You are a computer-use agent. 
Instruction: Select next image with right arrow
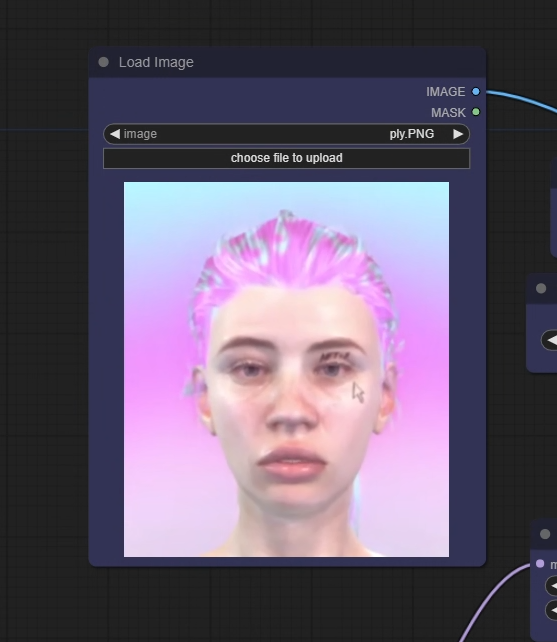pos(458,134)
